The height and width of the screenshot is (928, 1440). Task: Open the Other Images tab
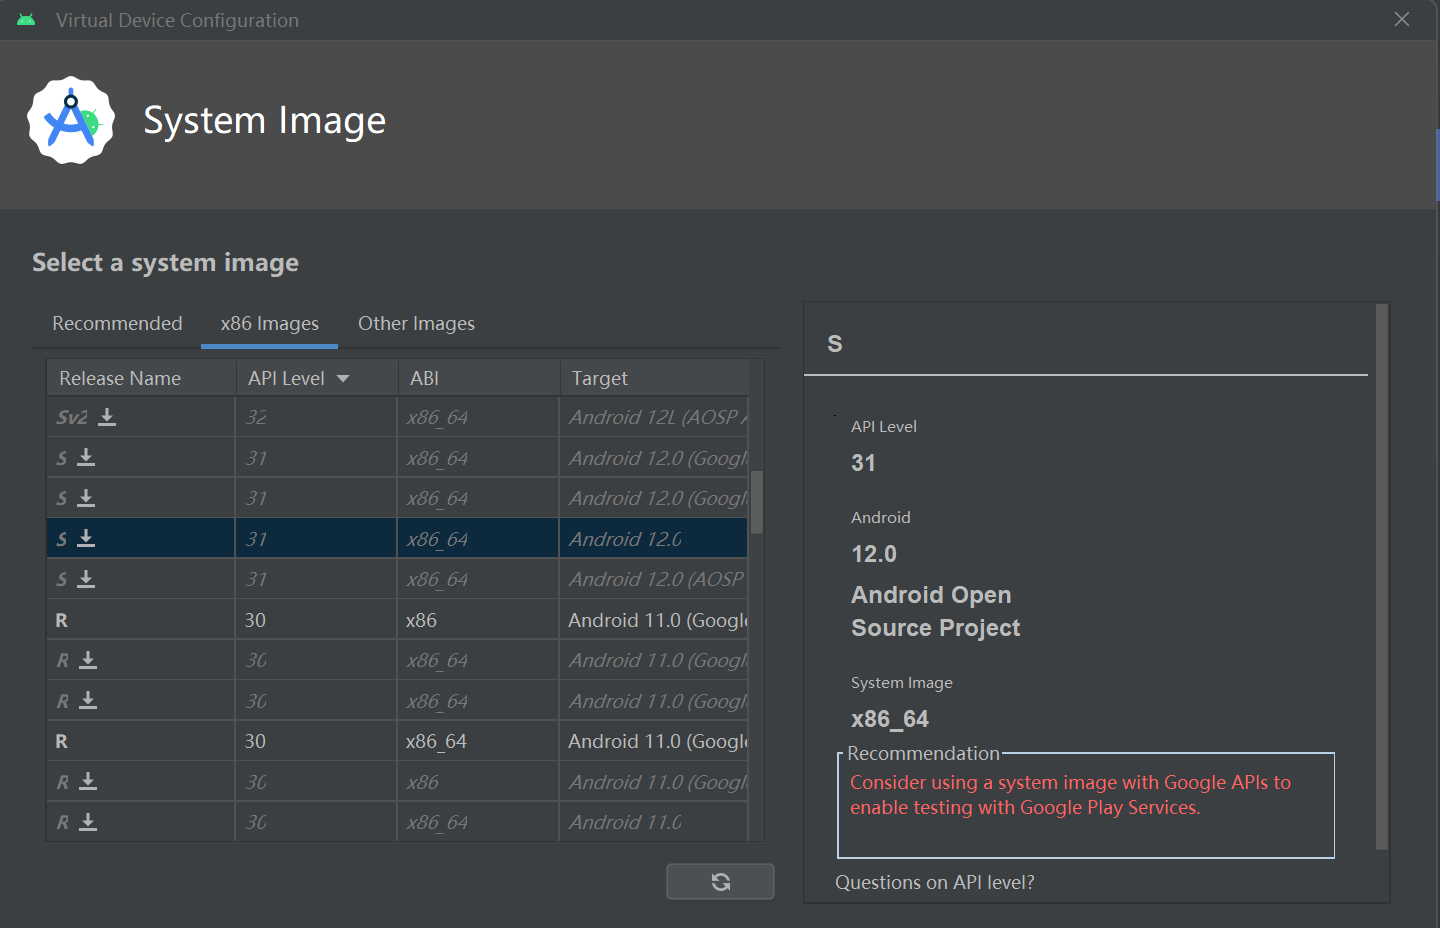pyautogui.click(x=416, y=324)
